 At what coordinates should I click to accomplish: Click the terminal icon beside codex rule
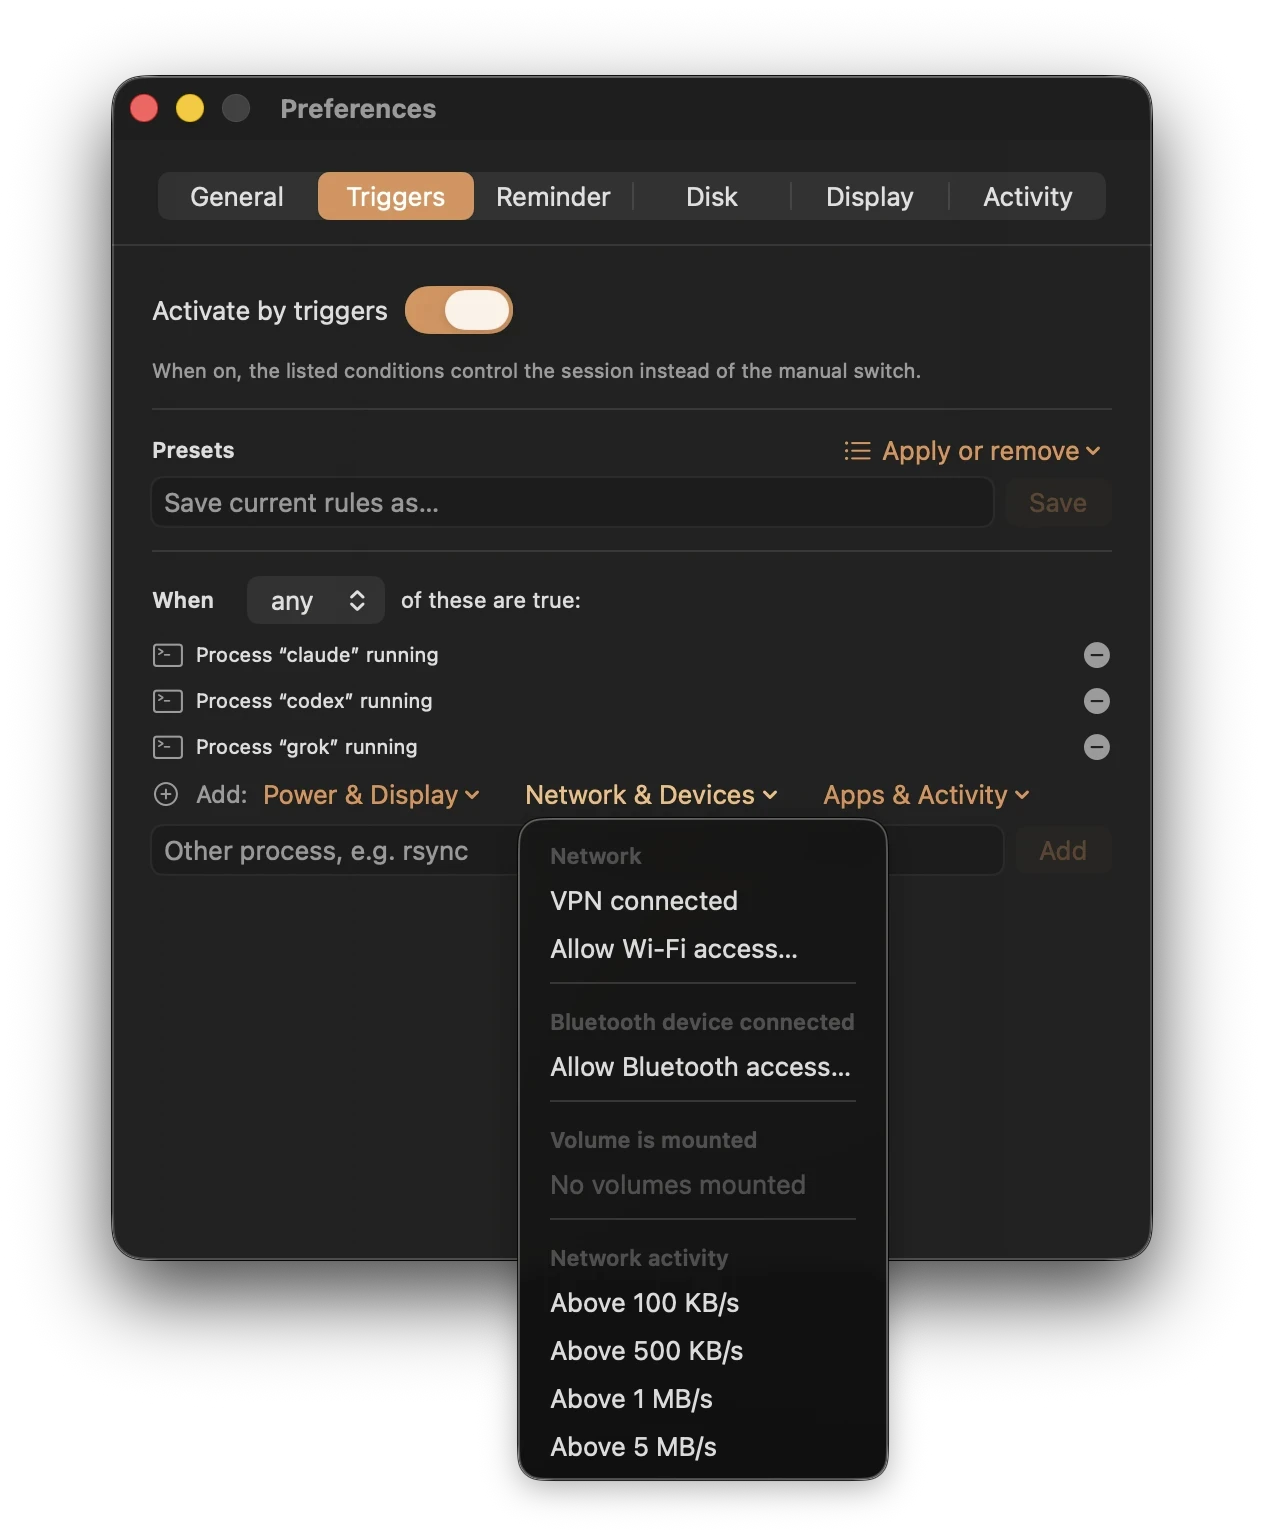click(x=167, y=701)
